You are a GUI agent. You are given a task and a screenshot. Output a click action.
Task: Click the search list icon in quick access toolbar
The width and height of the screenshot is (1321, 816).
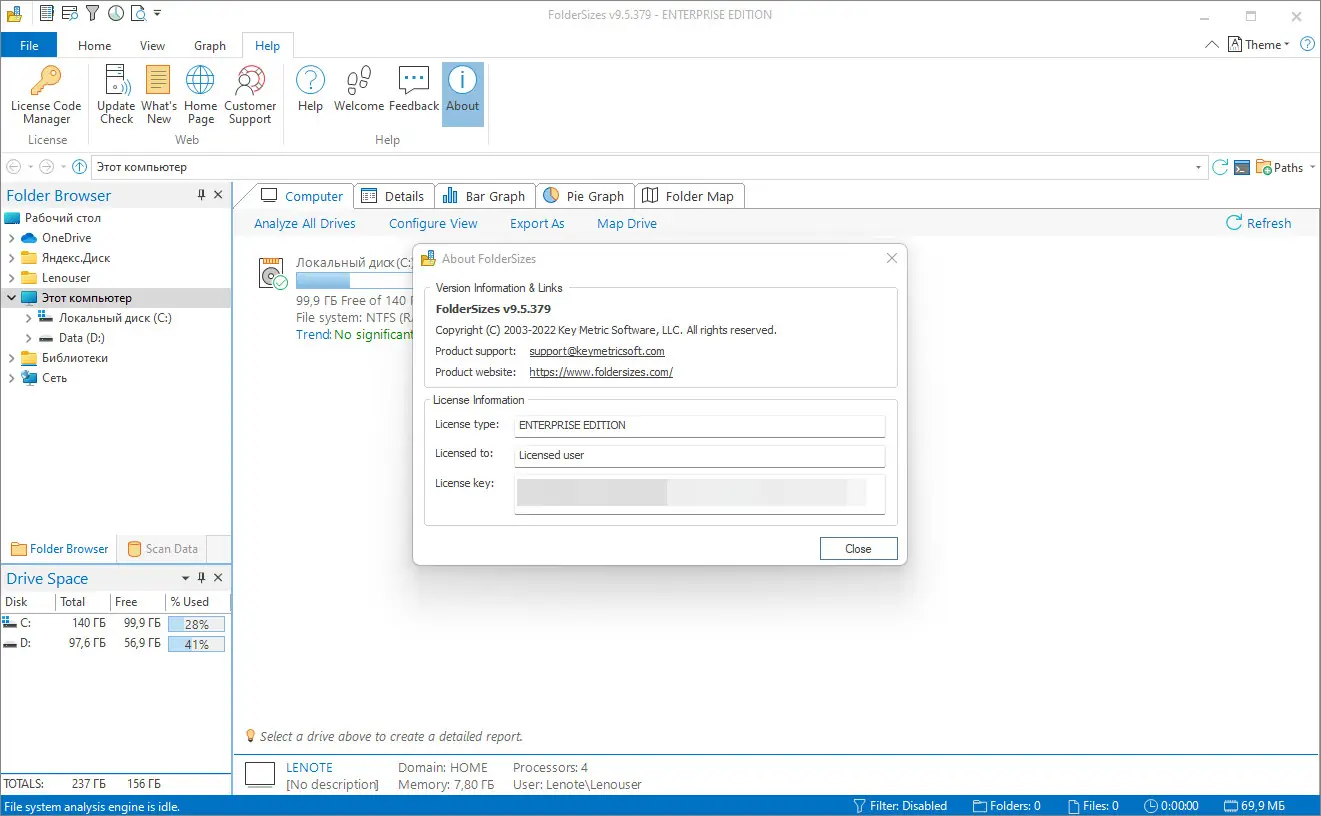click(69, 14)
